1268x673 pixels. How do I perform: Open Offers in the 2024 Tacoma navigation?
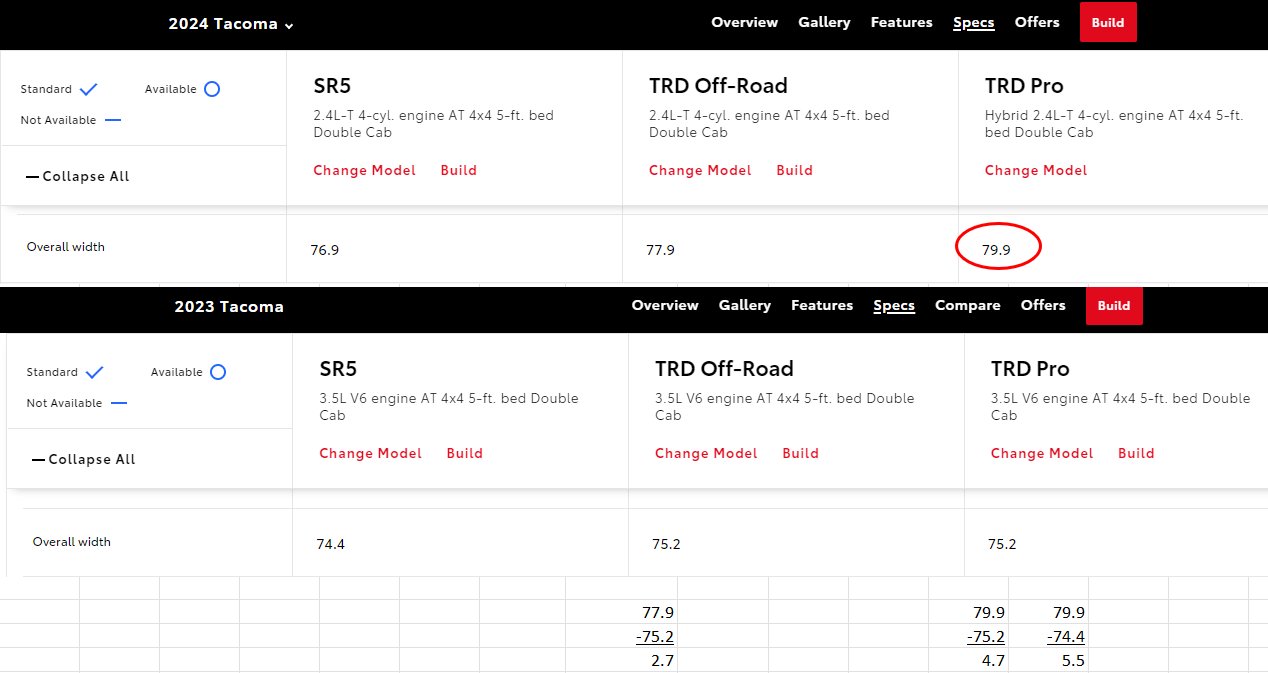[1037, 22]
